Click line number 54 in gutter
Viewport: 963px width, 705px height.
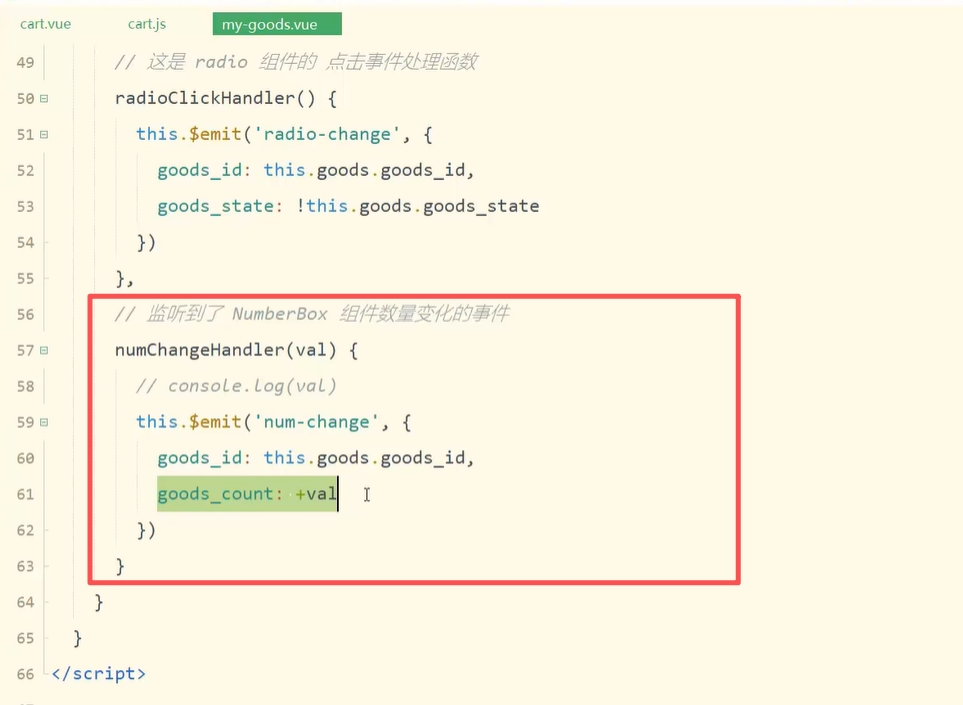26,243
